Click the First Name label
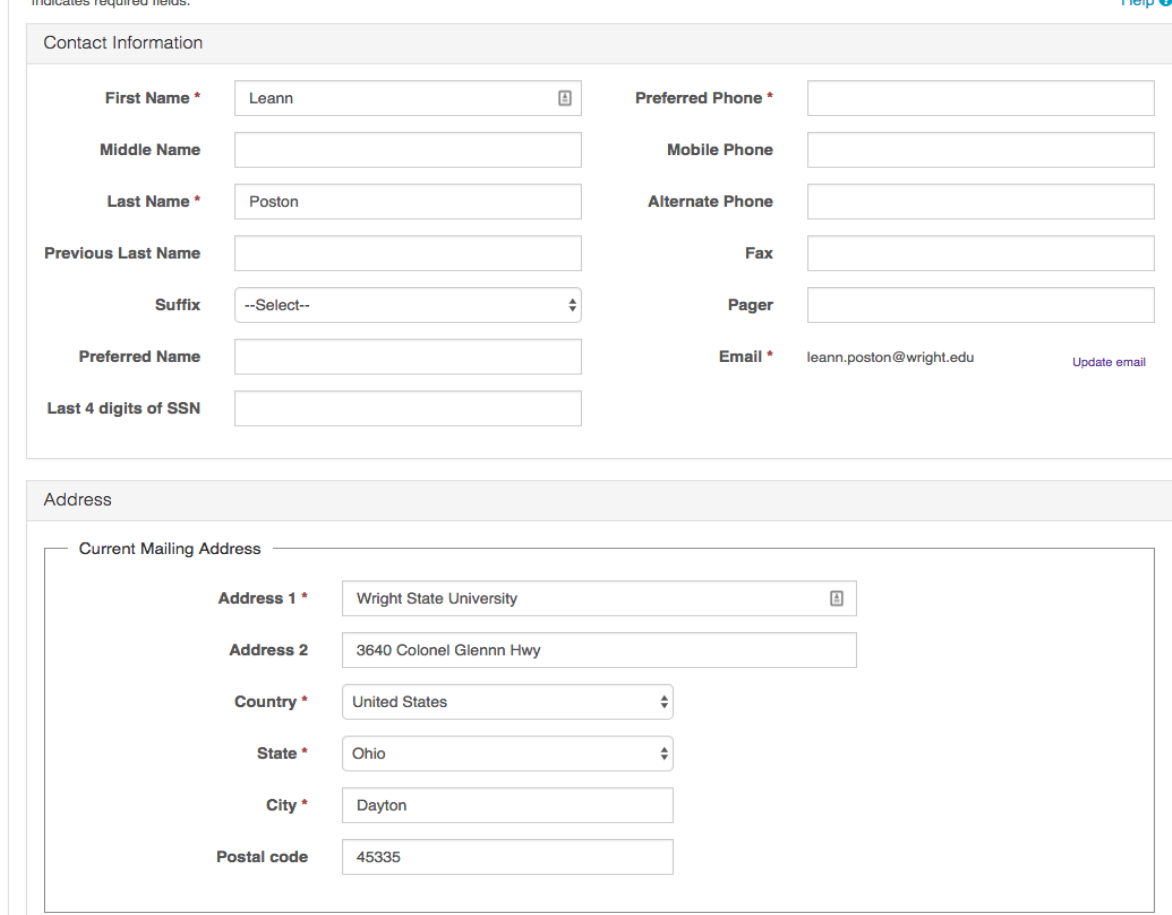Screen dimensions: 1172x915 point(152,98)
